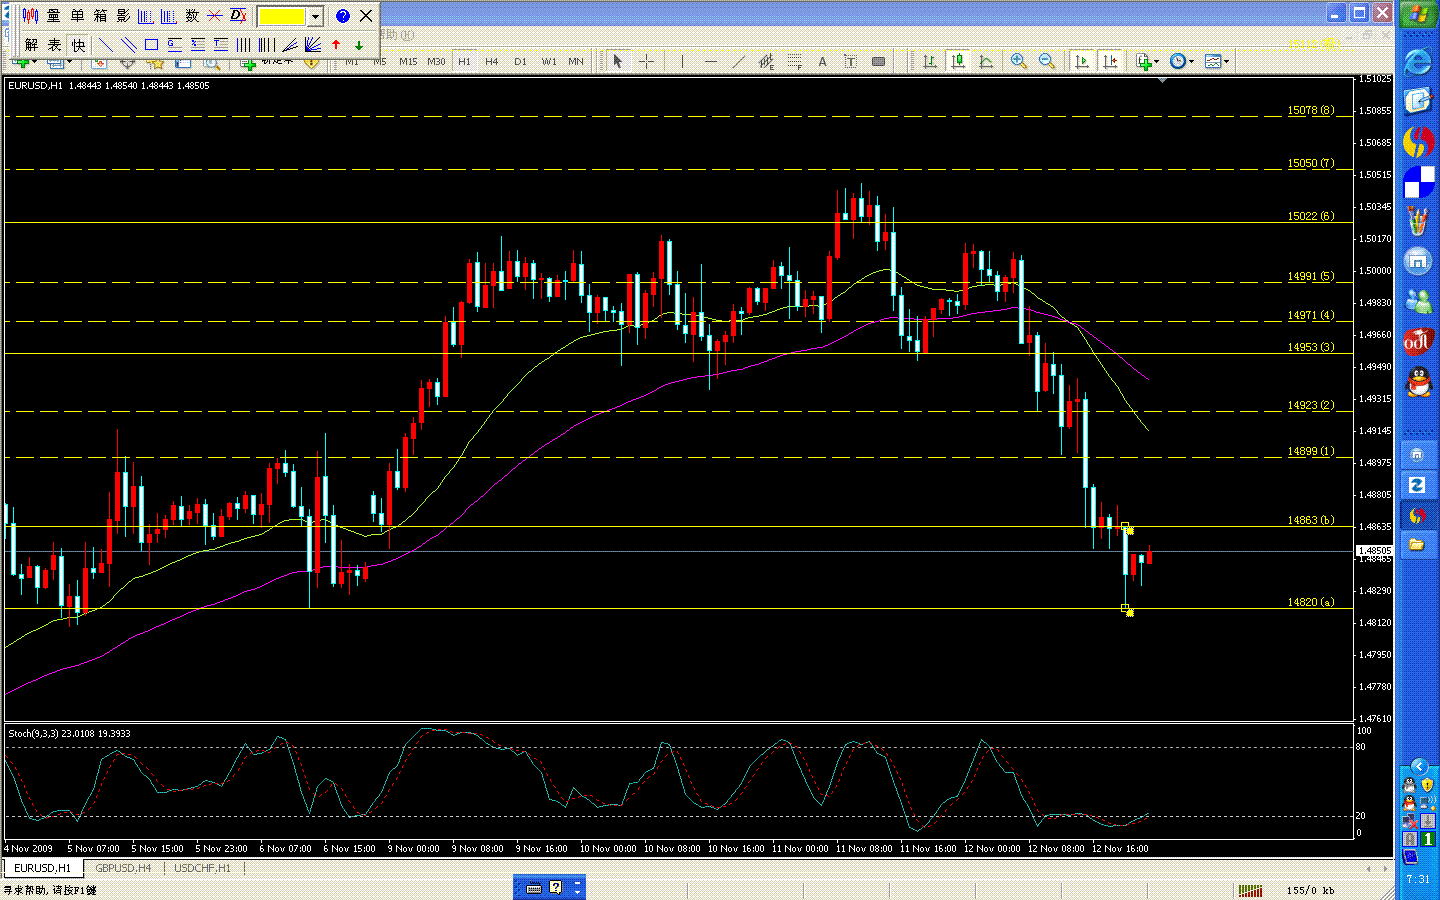
Task: Draw a horizontal line on chart
Action: tap(710, 61)
